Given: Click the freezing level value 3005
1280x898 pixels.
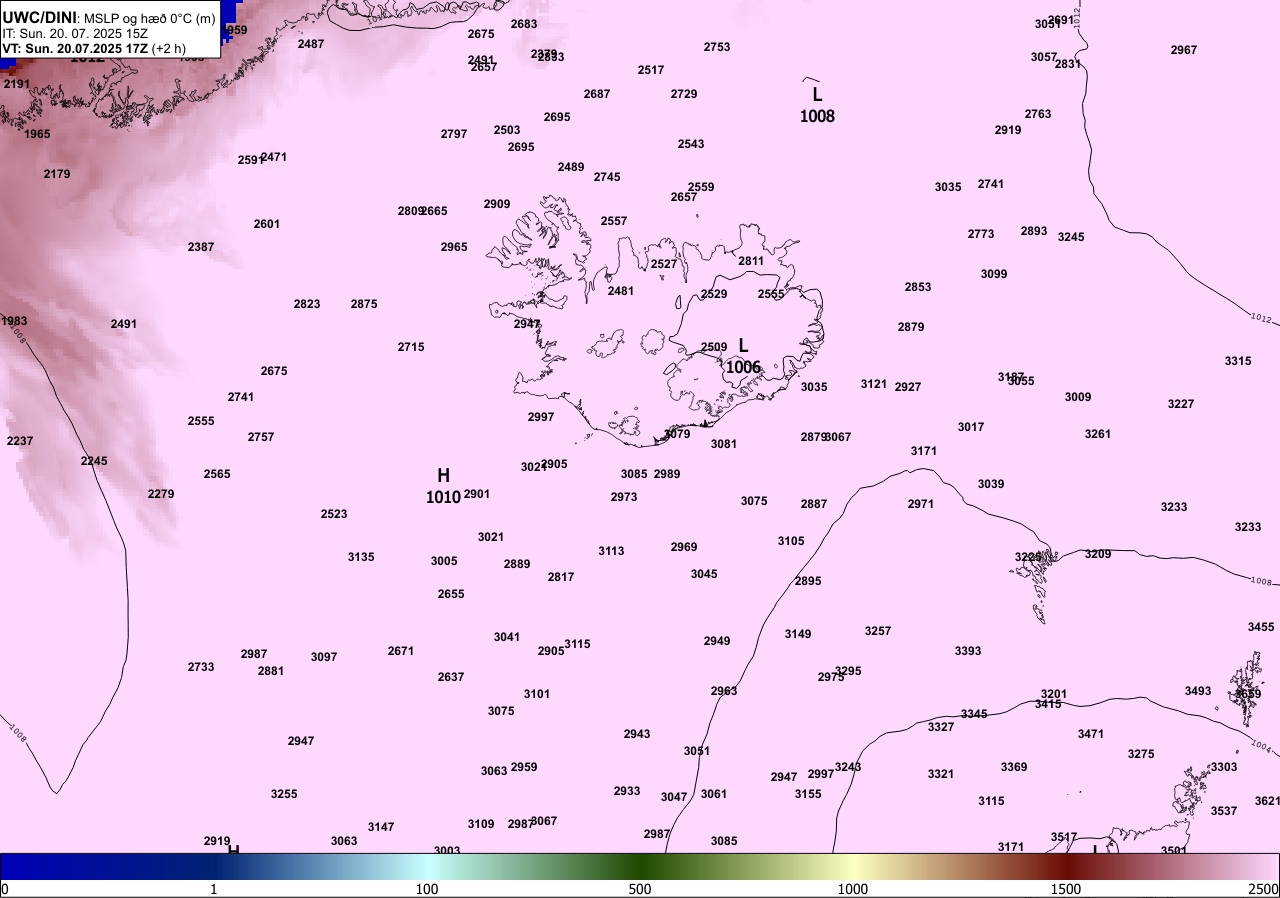Looking at the screenshot, I should pyautogui.click(x=444, y=561).
